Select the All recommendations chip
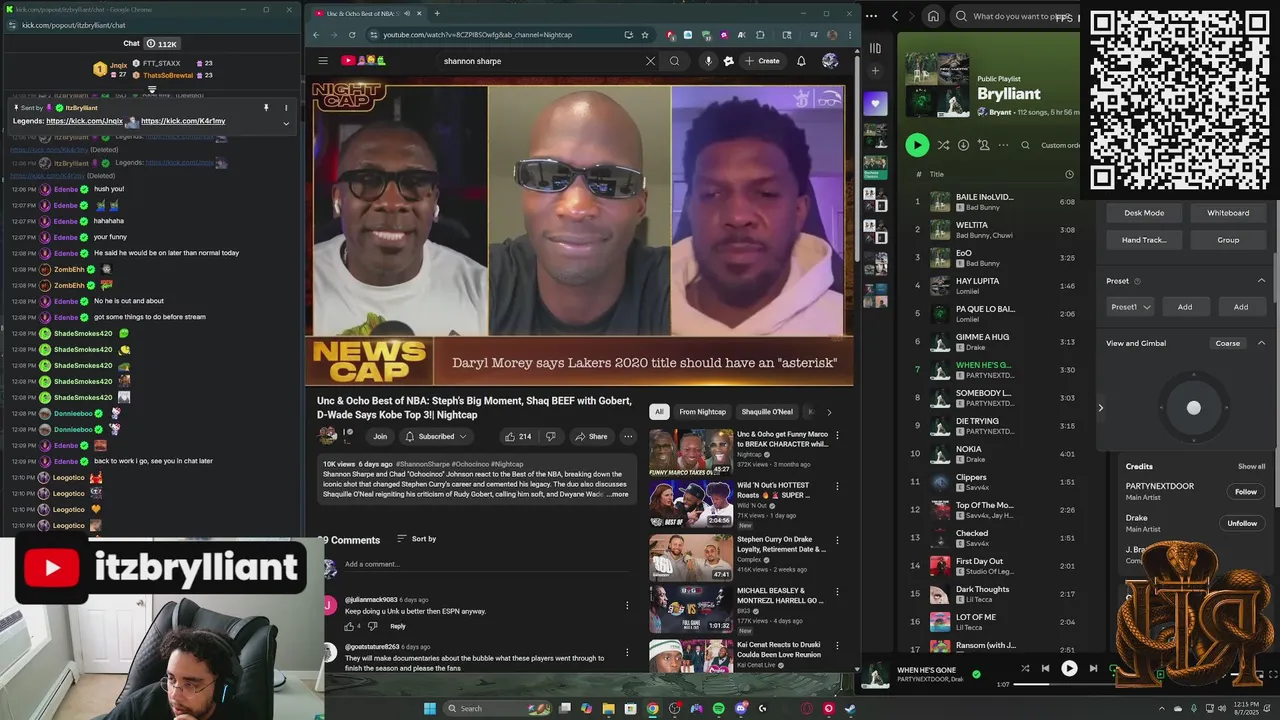 659,412
